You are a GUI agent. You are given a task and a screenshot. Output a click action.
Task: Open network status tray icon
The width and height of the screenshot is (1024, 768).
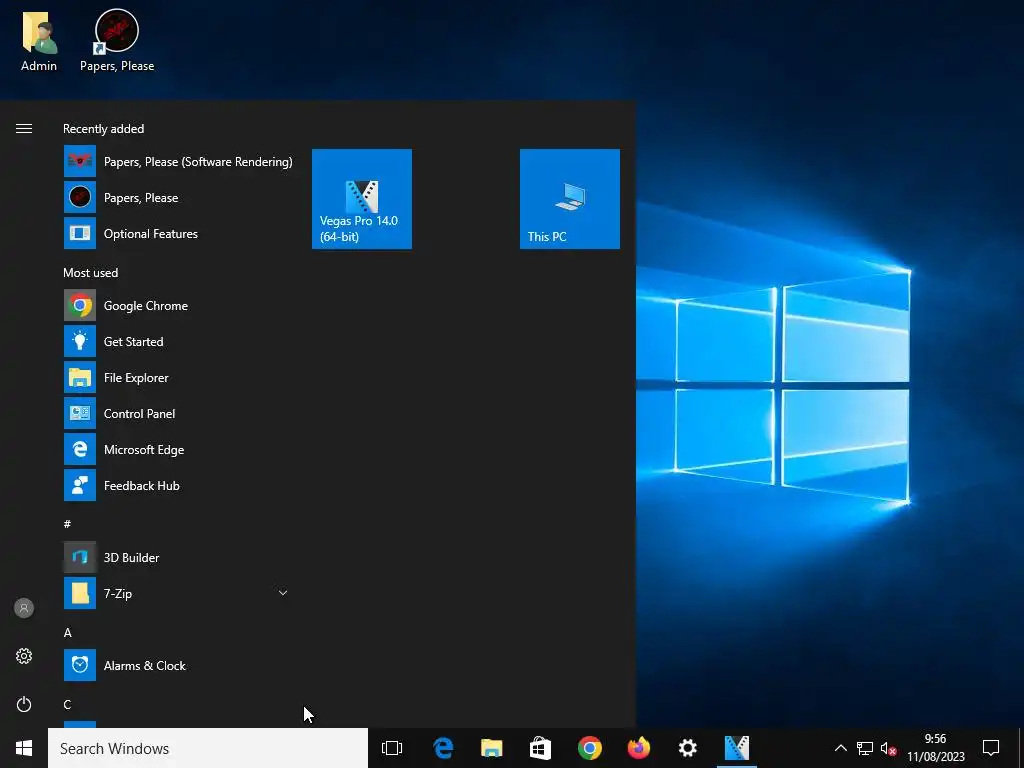point(865,748)
